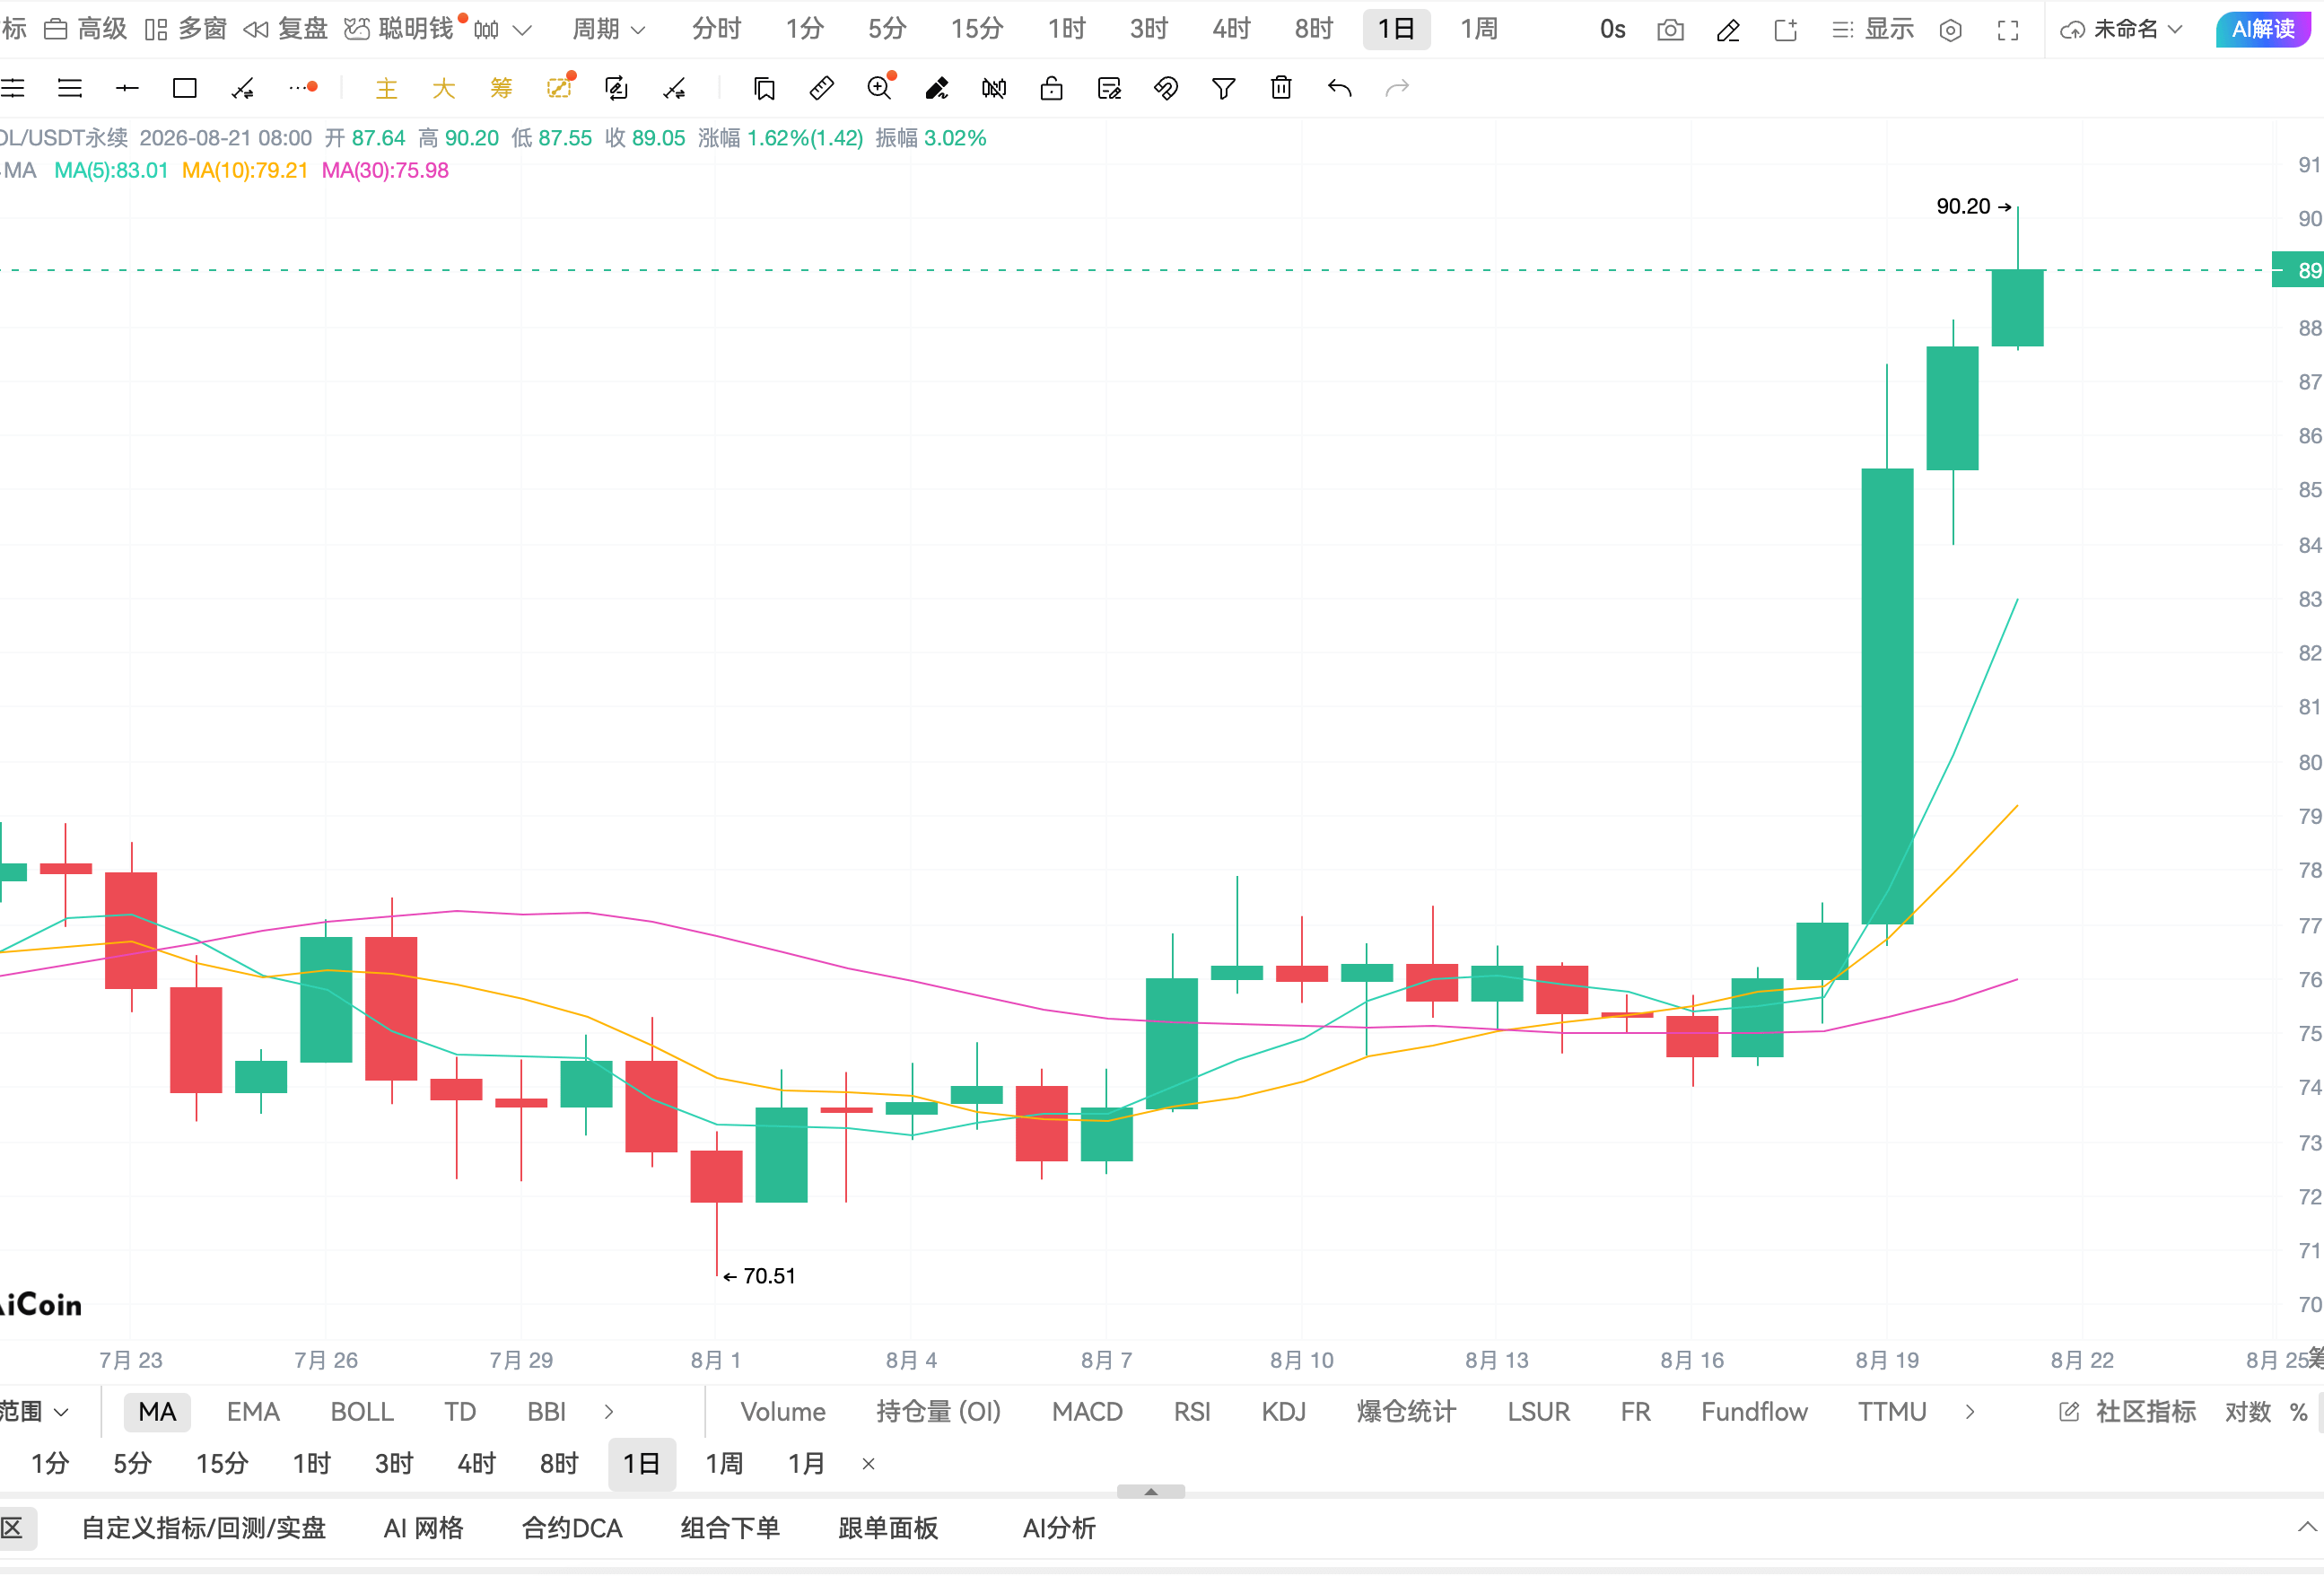Toggle the magnet snap tool
Image resolution: width=2324 pixels, height=1576 pixels.
[x=1166, y=89]
